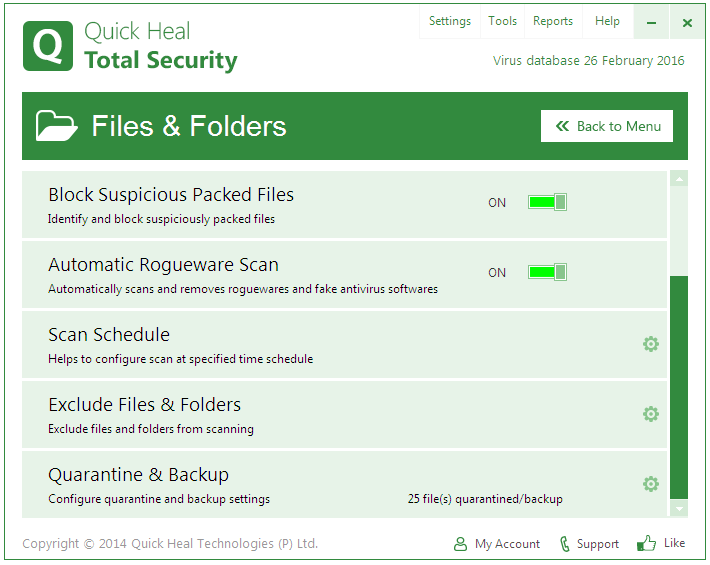Click the My Account person icon

460,544
